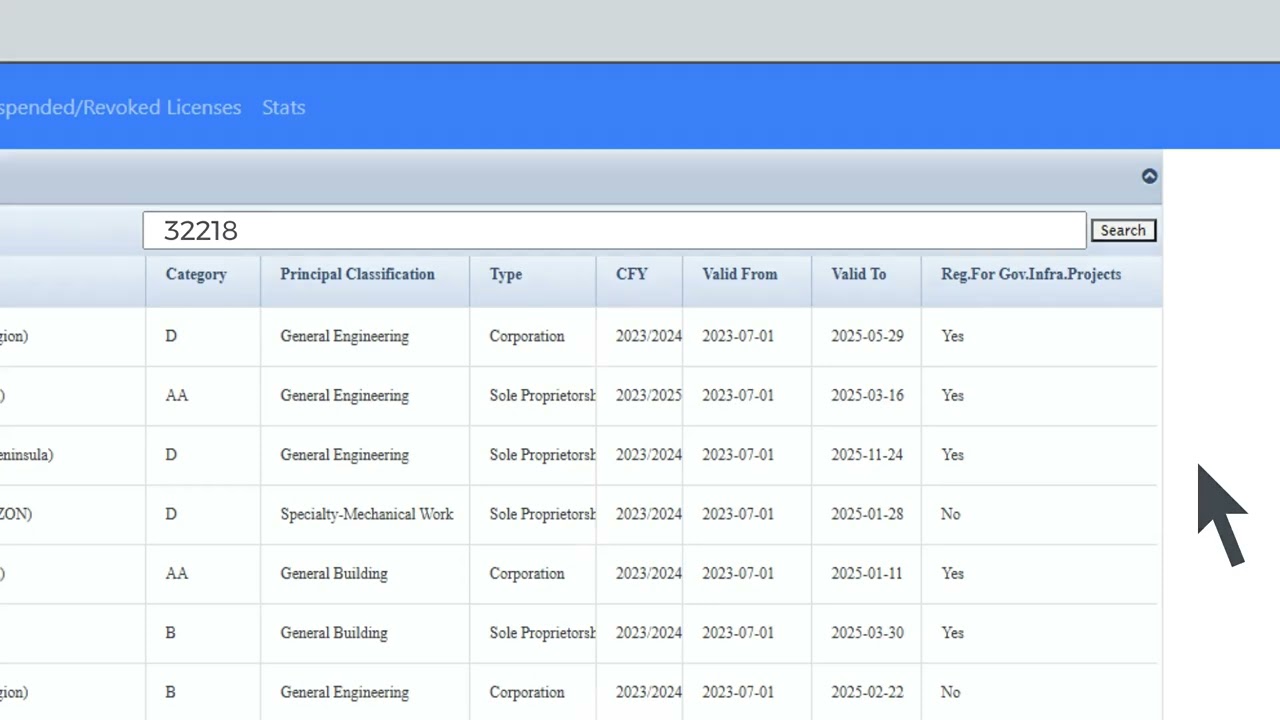
Task: Sort by the Valid To column header
Action: tap(858, 274)
